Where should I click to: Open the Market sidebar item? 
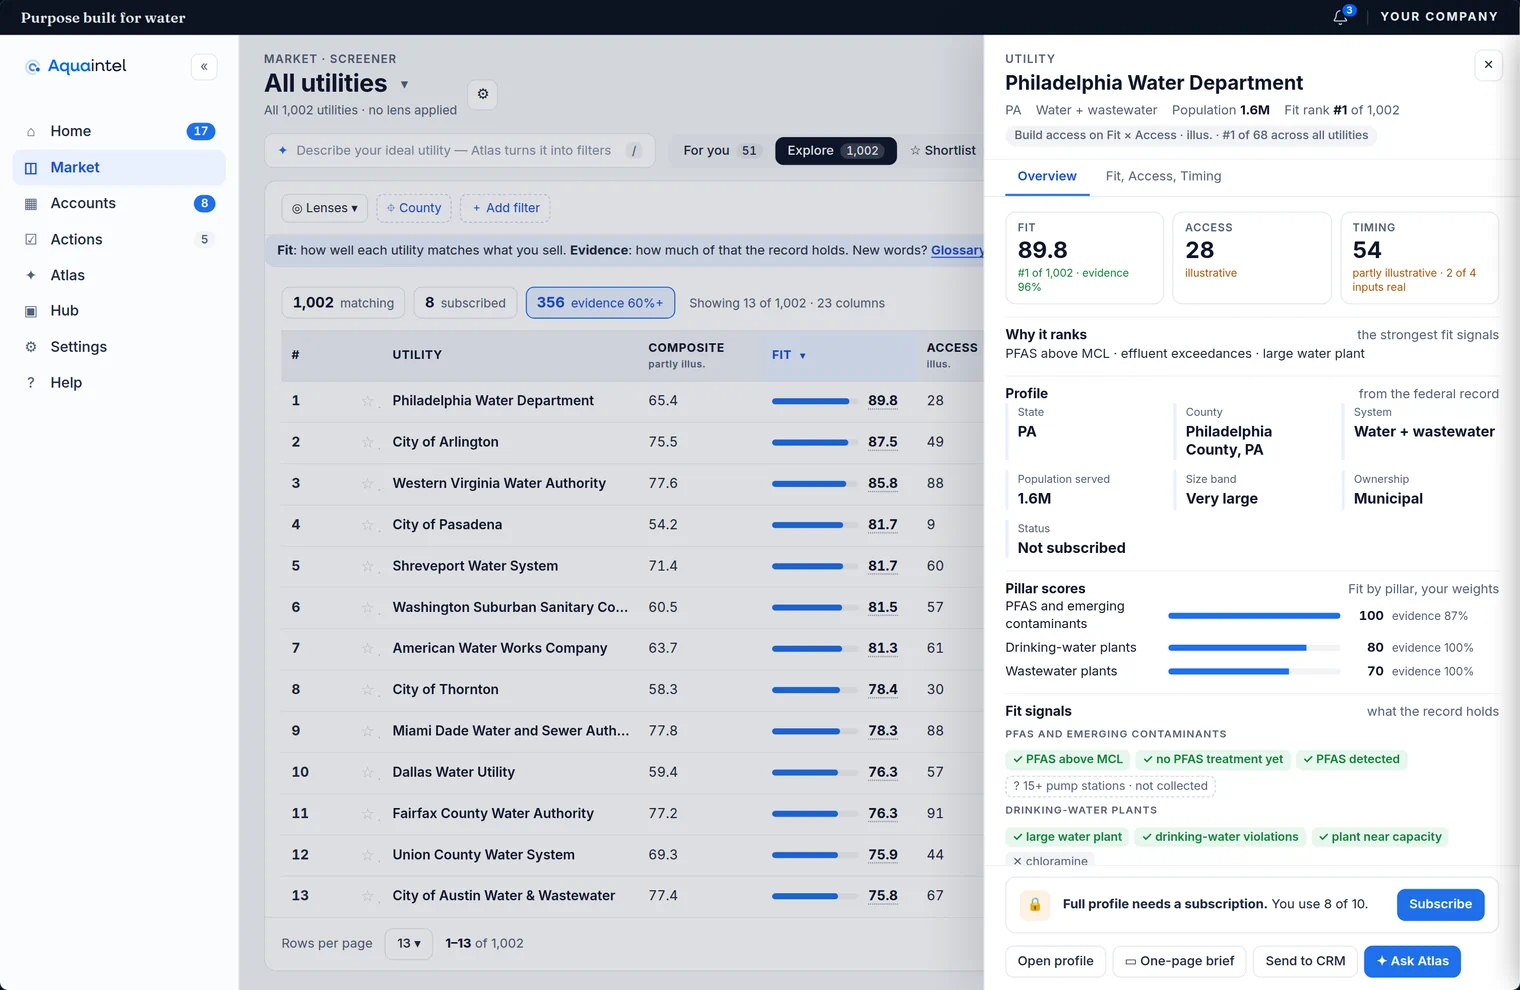point(119,167)
